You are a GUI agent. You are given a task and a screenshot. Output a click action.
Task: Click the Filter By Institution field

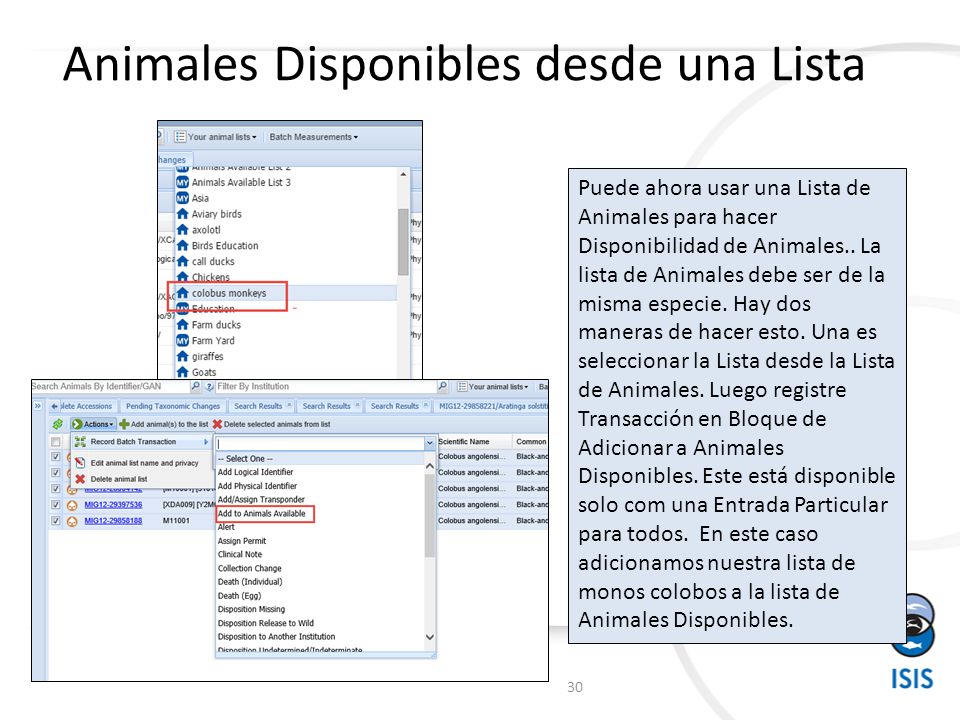tap(326, 386)
